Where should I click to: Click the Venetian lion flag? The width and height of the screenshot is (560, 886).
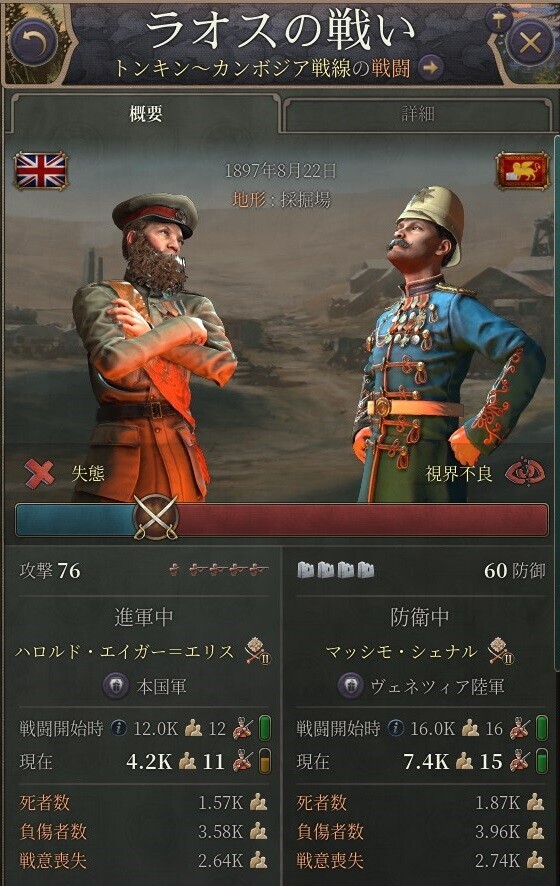tap(522, 170)
